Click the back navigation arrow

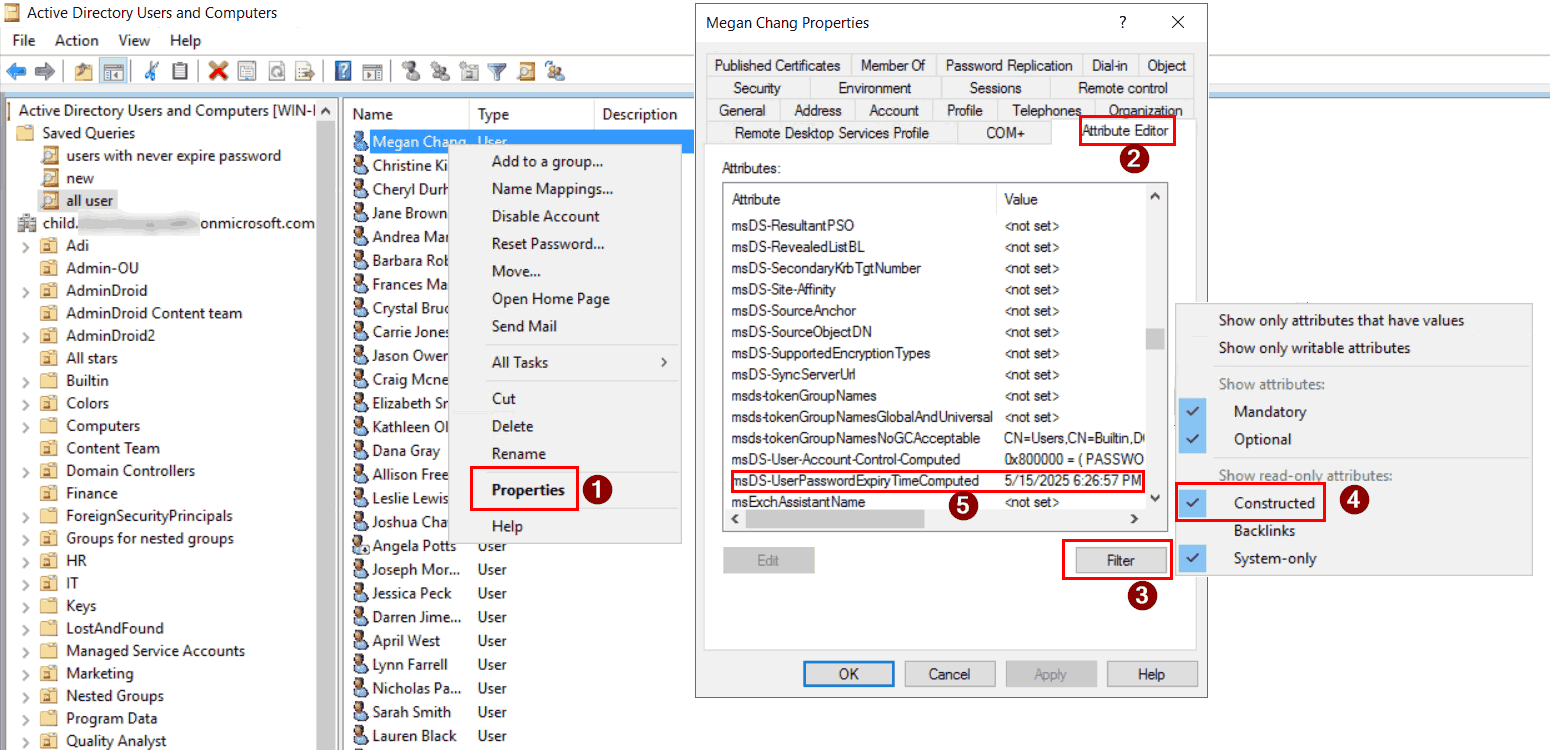[15, 71]
